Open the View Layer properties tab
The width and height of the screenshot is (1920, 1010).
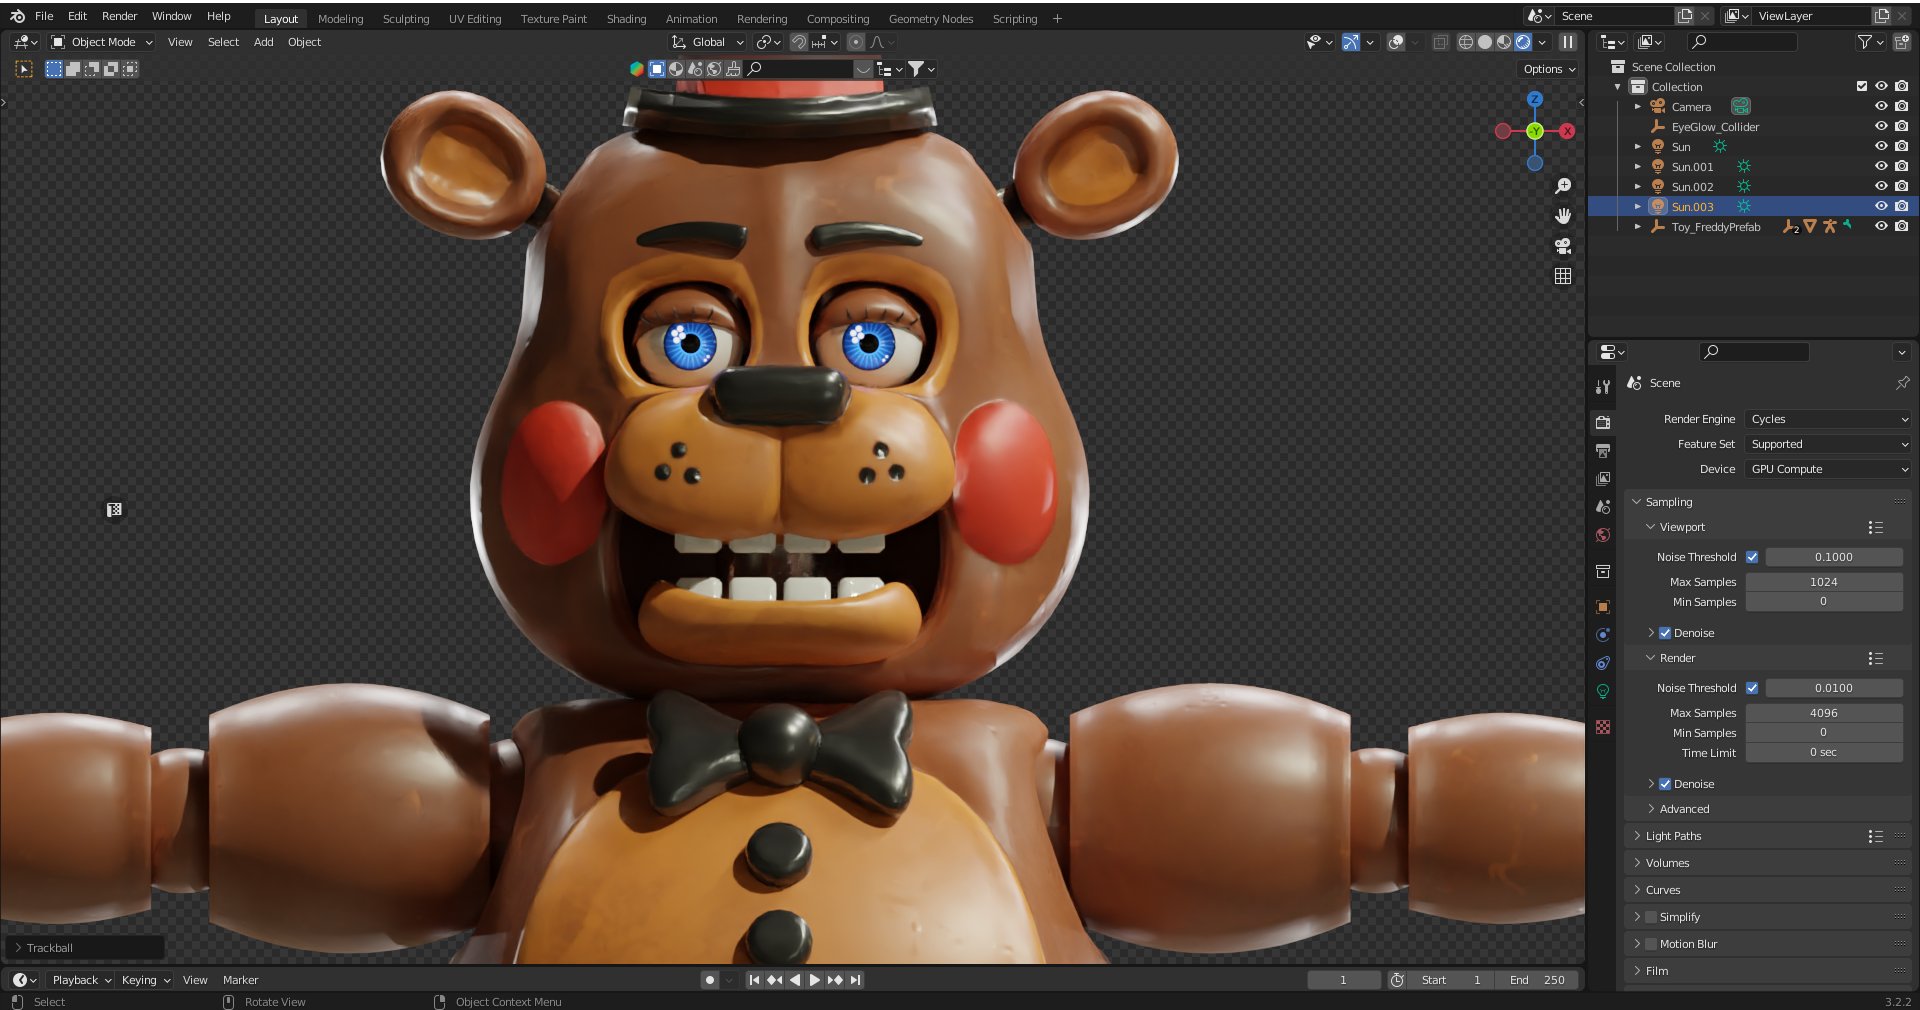1603,479
